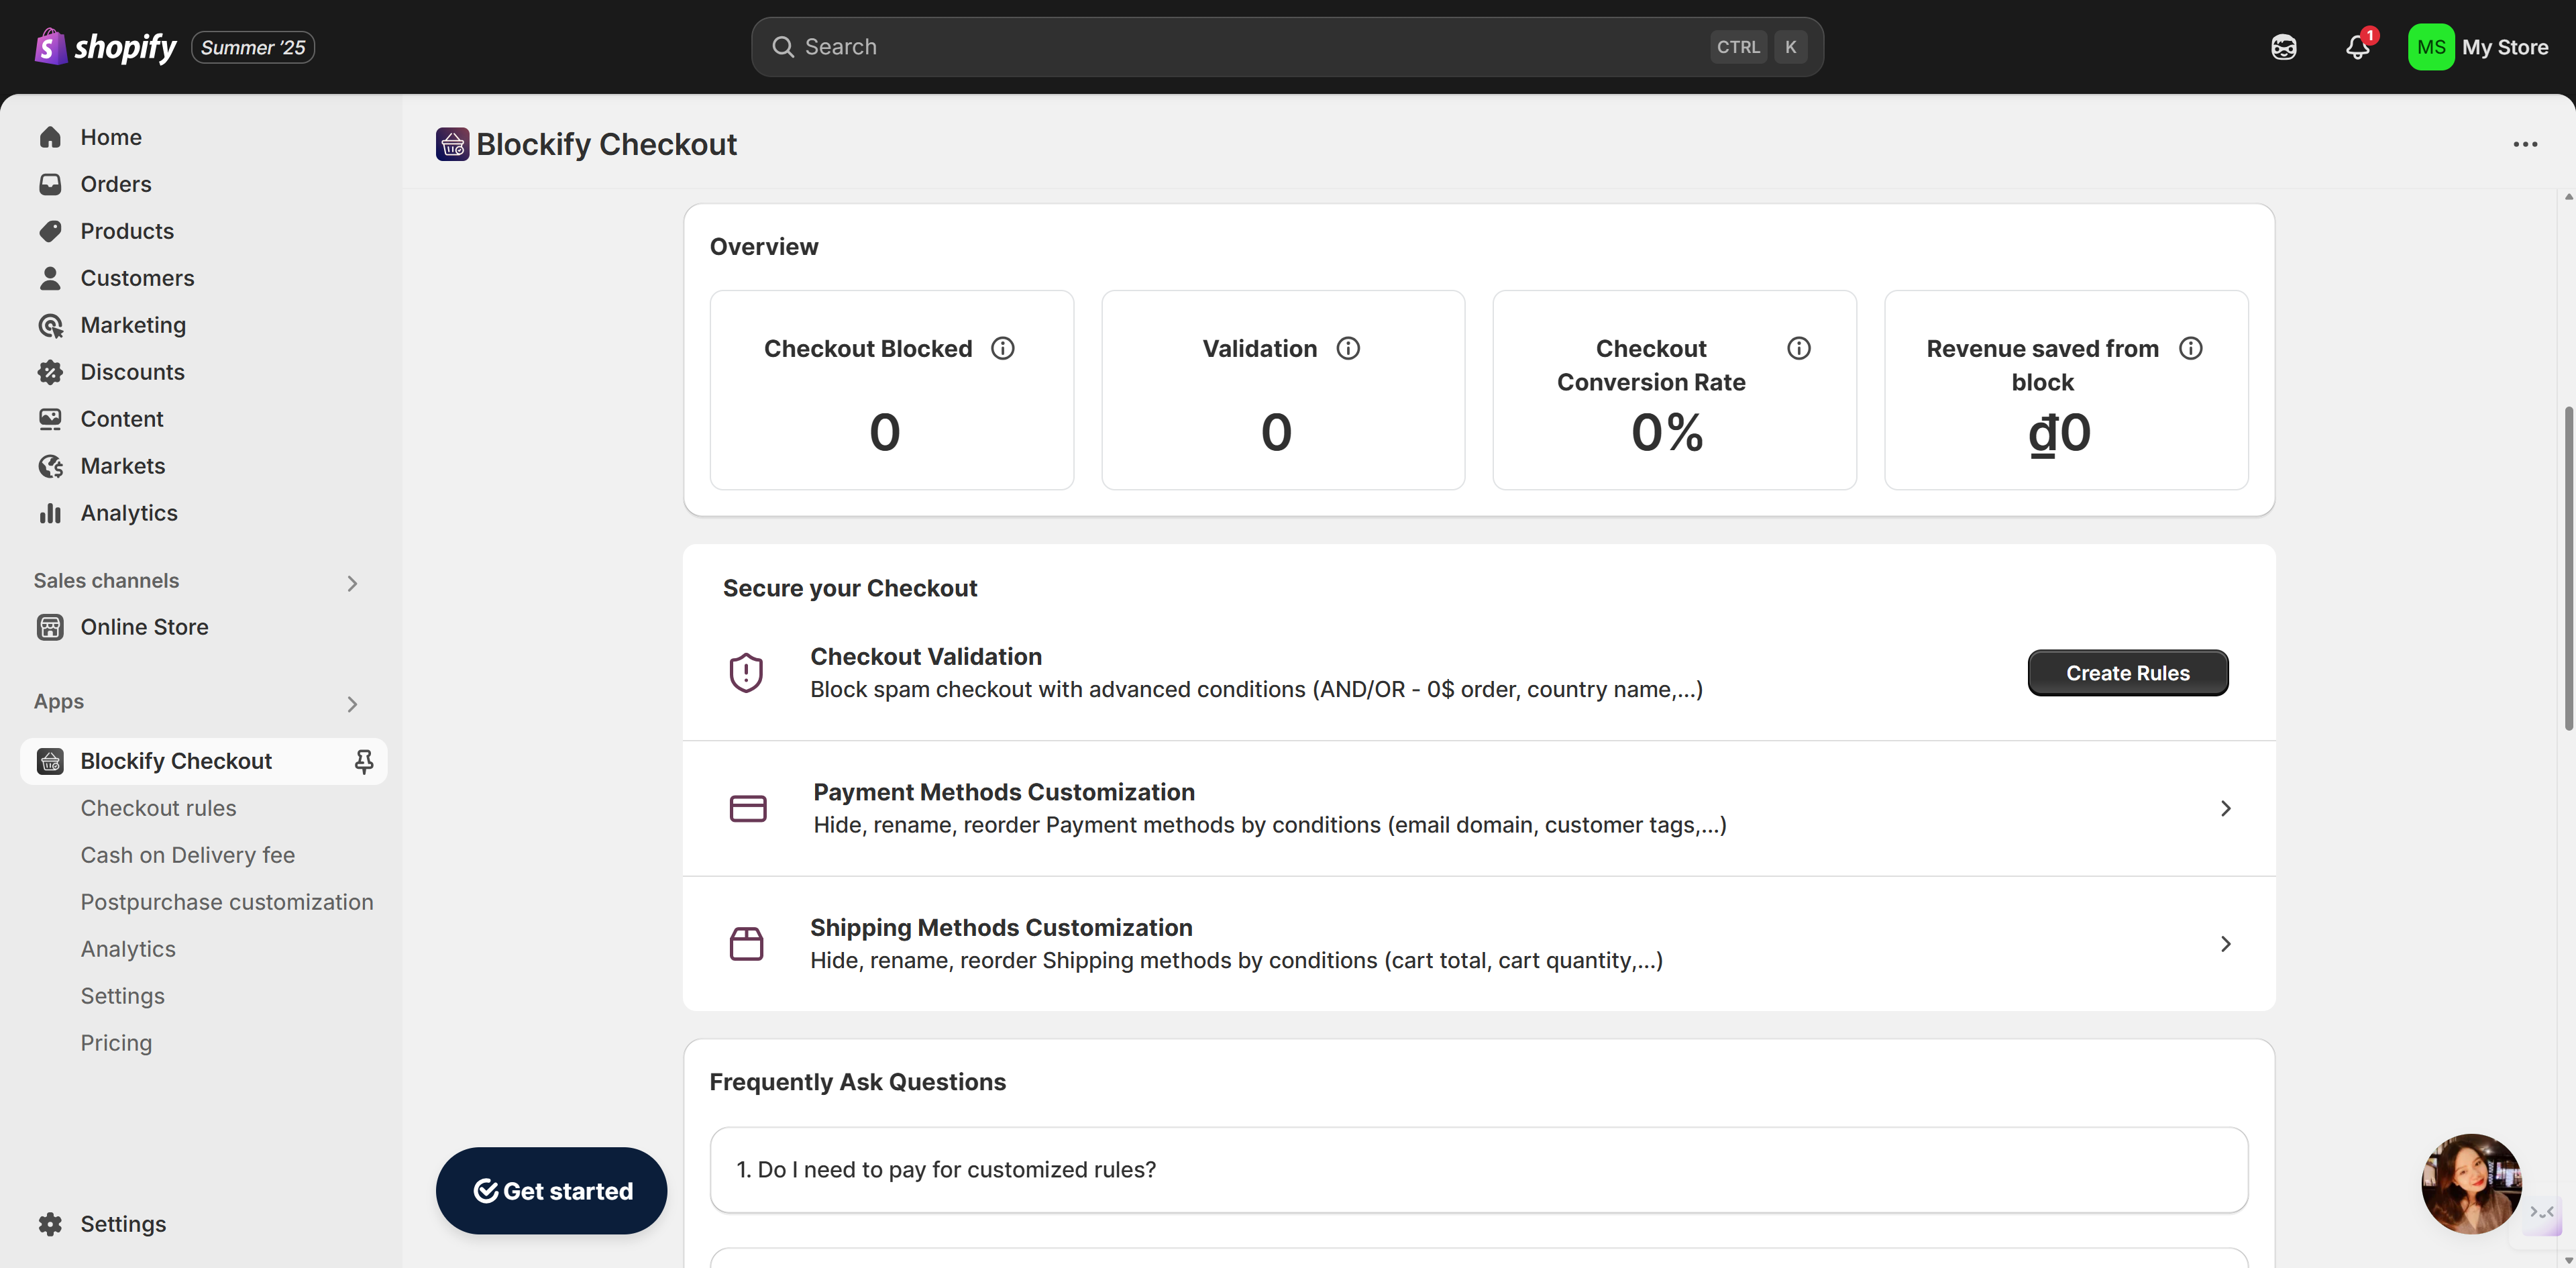Open Products in sidebar
The height and width of the screenshot is (1268, 2576).
(203, 231)
